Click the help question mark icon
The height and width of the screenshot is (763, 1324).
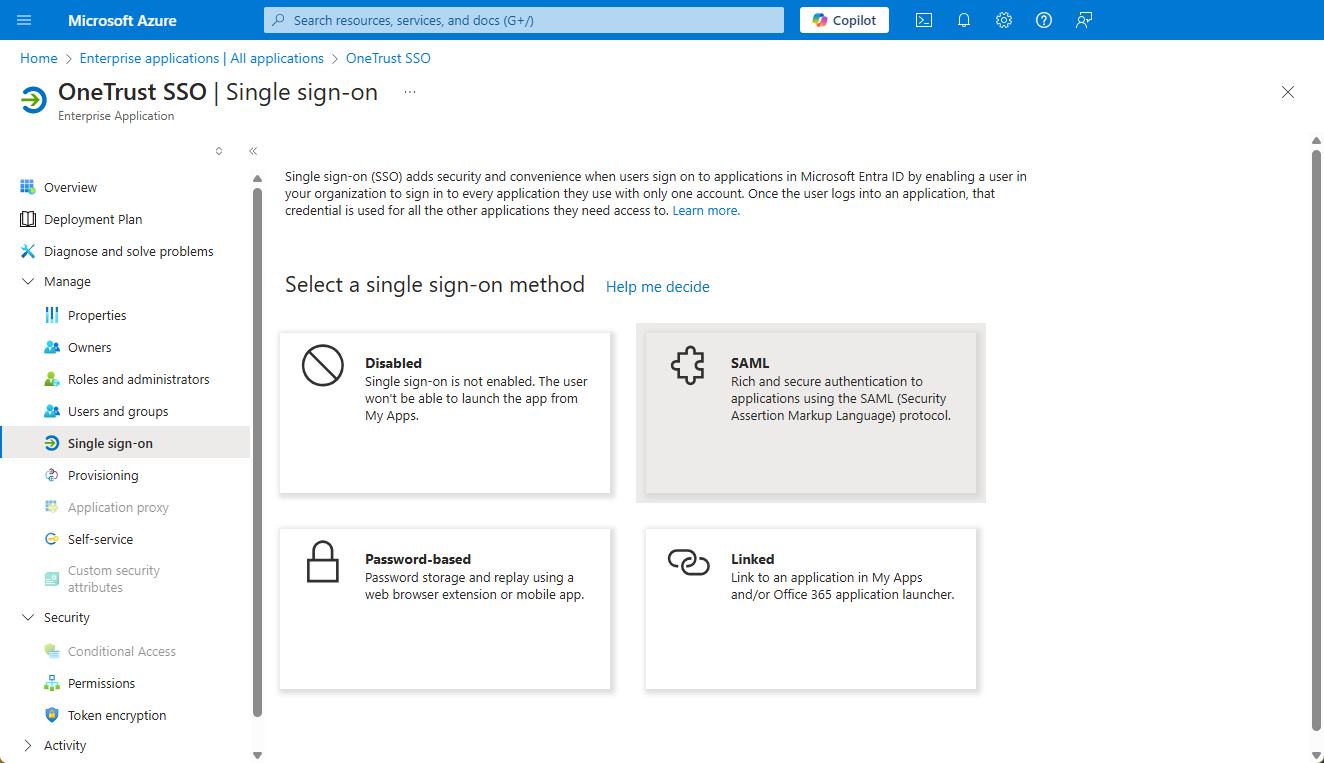pos(1044,20)
